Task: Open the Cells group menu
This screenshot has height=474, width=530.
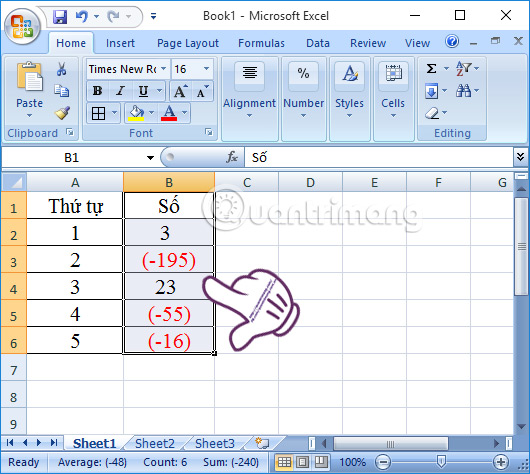Action: (x=393, y=99)
